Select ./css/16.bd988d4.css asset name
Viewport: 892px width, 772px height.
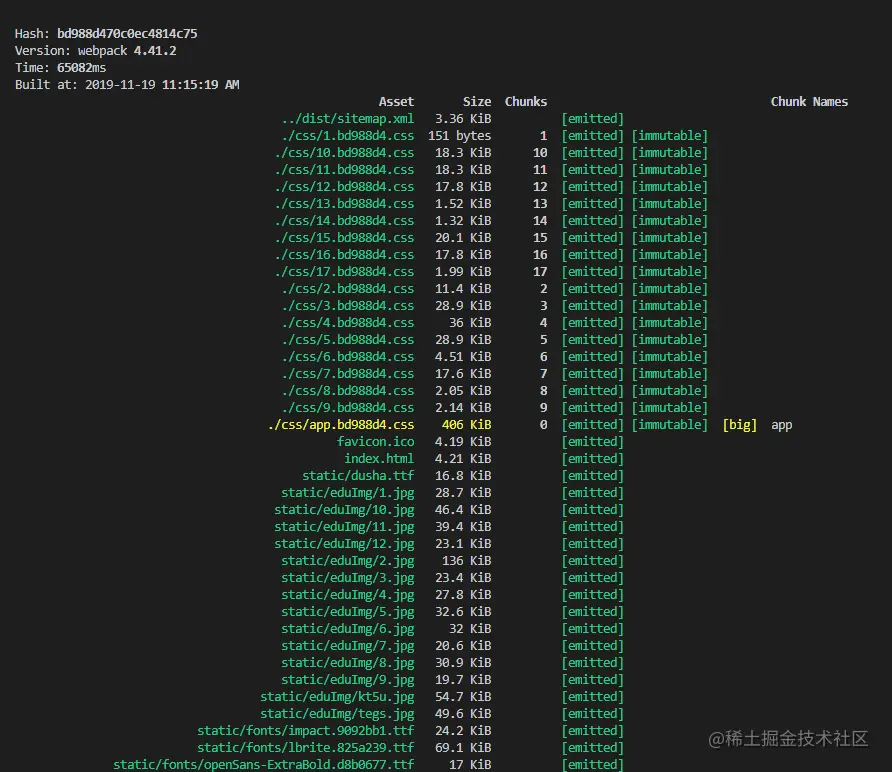pos(344,255)
